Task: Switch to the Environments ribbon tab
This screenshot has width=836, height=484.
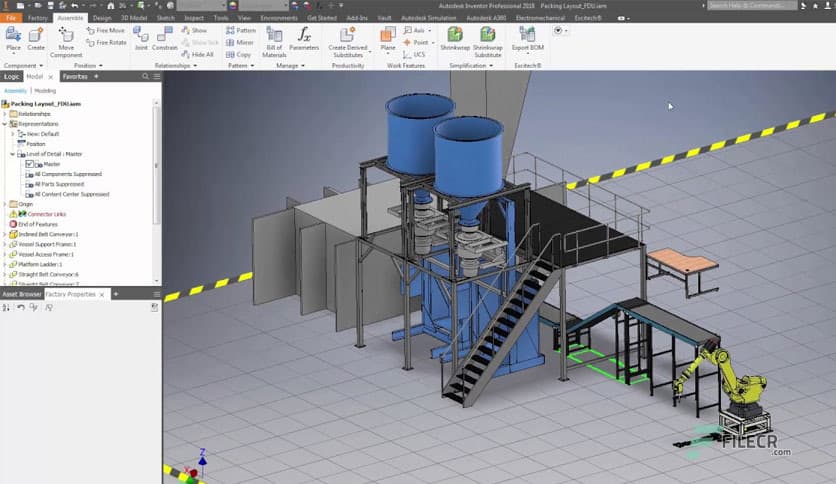Action: [x=279, y=18]
